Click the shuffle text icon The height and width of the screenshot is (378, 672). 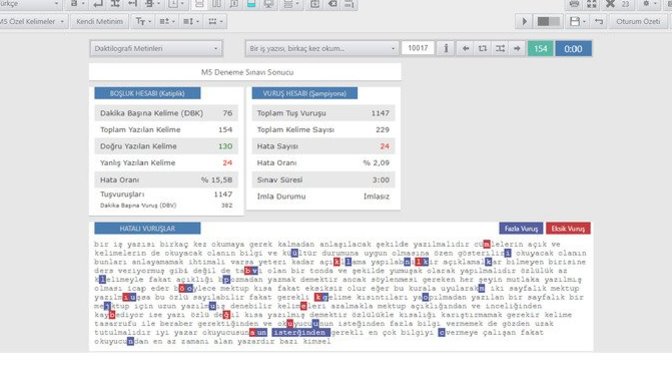tap(500, 48)
